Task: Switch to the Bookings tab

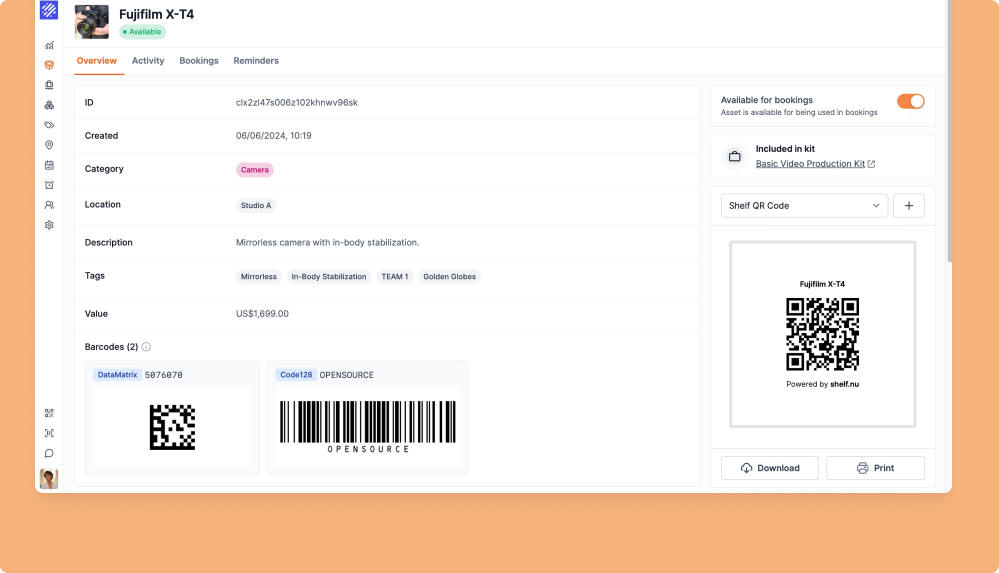Action: pos(199,61)
